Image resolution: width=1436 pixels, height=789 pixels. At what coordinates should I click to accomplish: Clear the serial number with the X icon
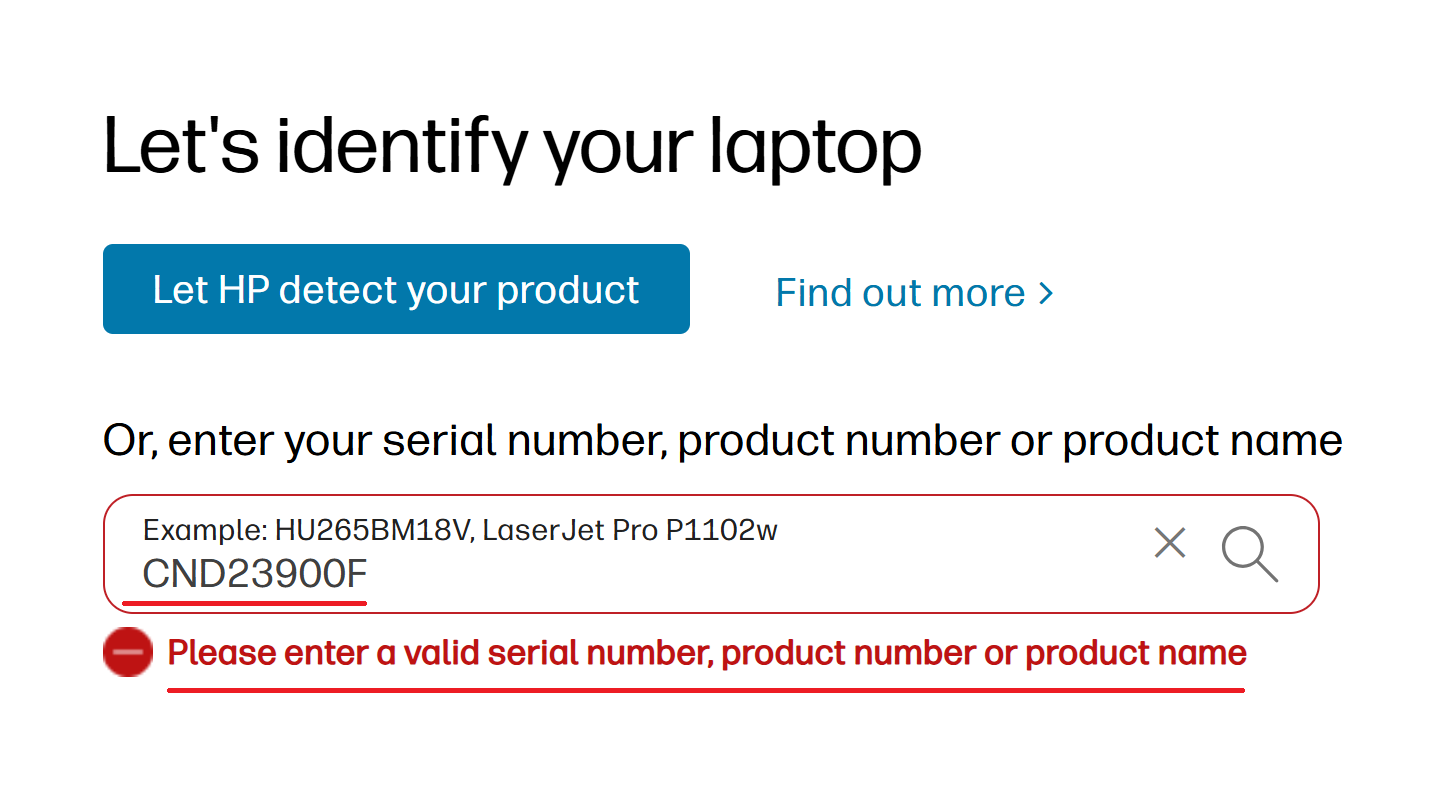click(x=1169, y=544)
